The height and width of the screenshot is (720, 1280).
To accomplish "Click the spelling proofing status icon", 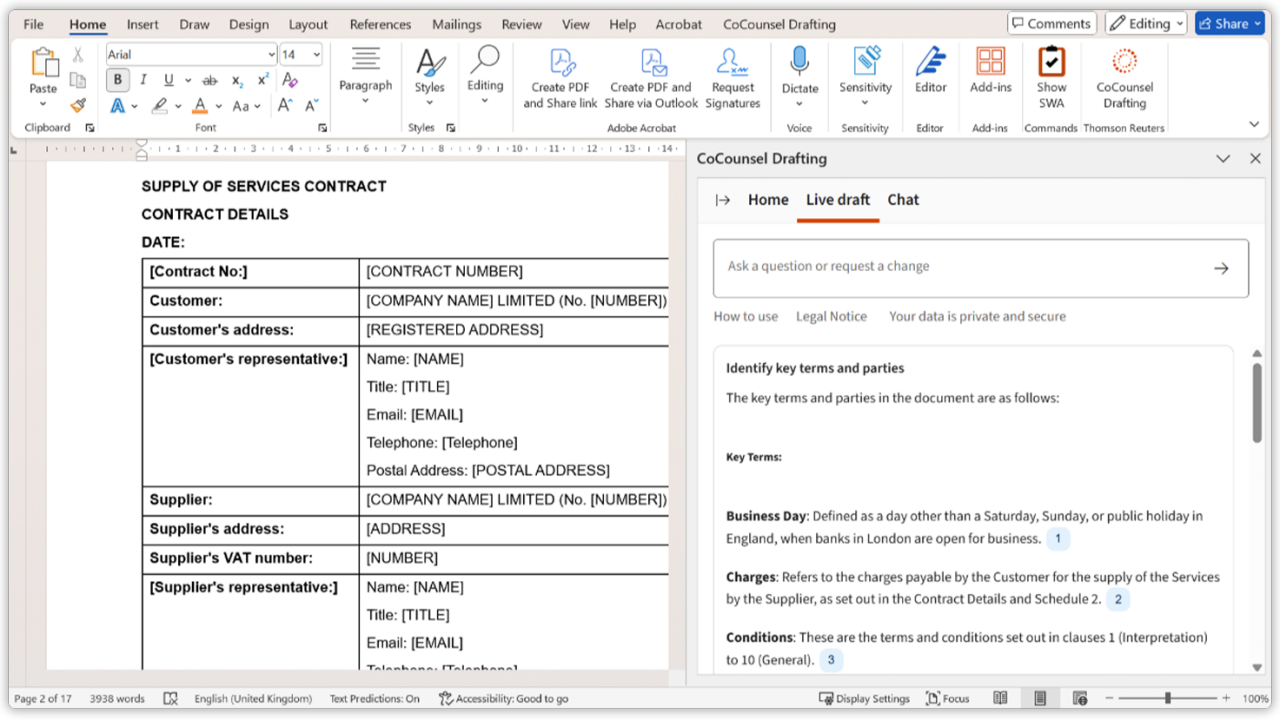I will (x=170, y=698).
